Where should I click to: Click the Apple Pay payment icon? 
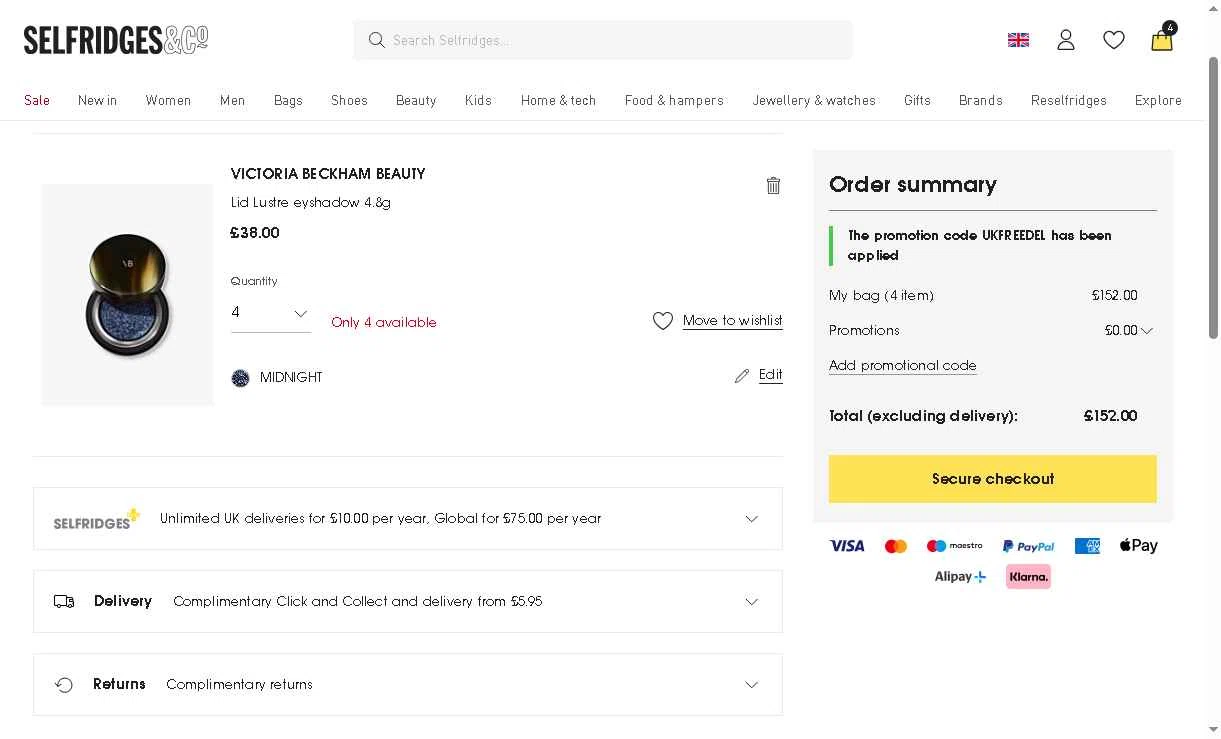[1139, 546]
